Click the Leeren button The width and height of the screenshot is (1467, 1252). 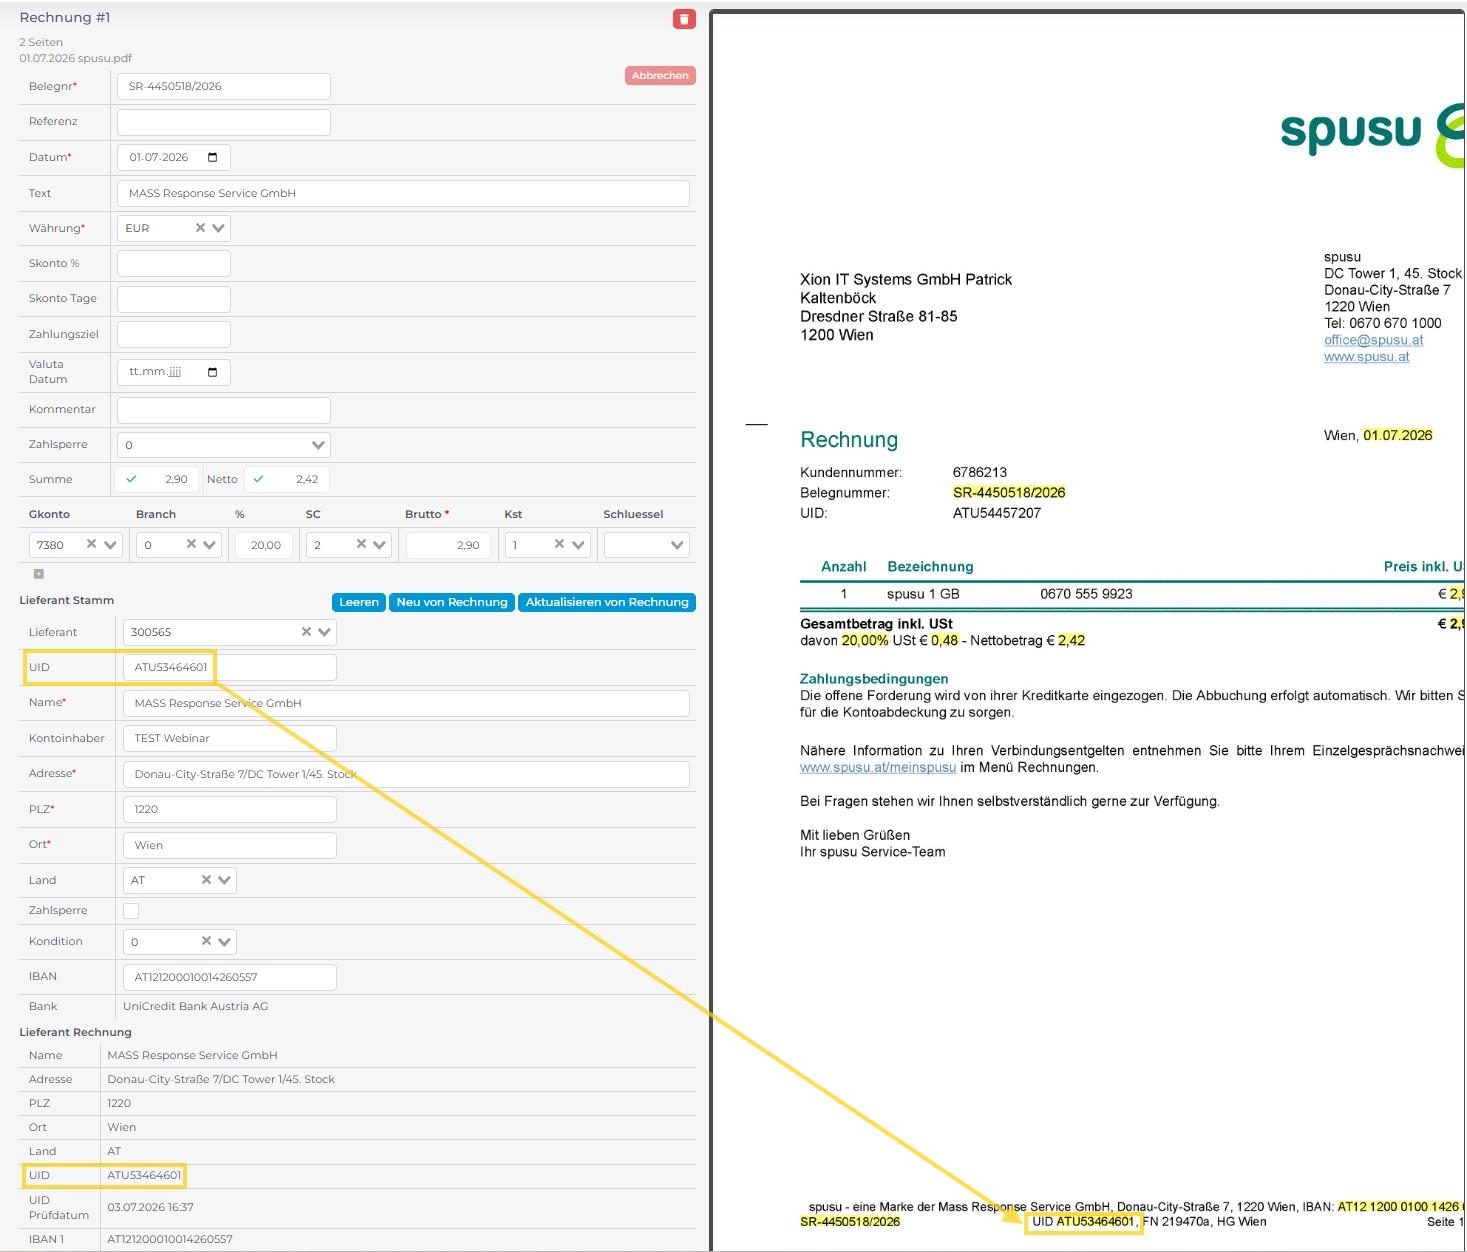click(359, 602)
